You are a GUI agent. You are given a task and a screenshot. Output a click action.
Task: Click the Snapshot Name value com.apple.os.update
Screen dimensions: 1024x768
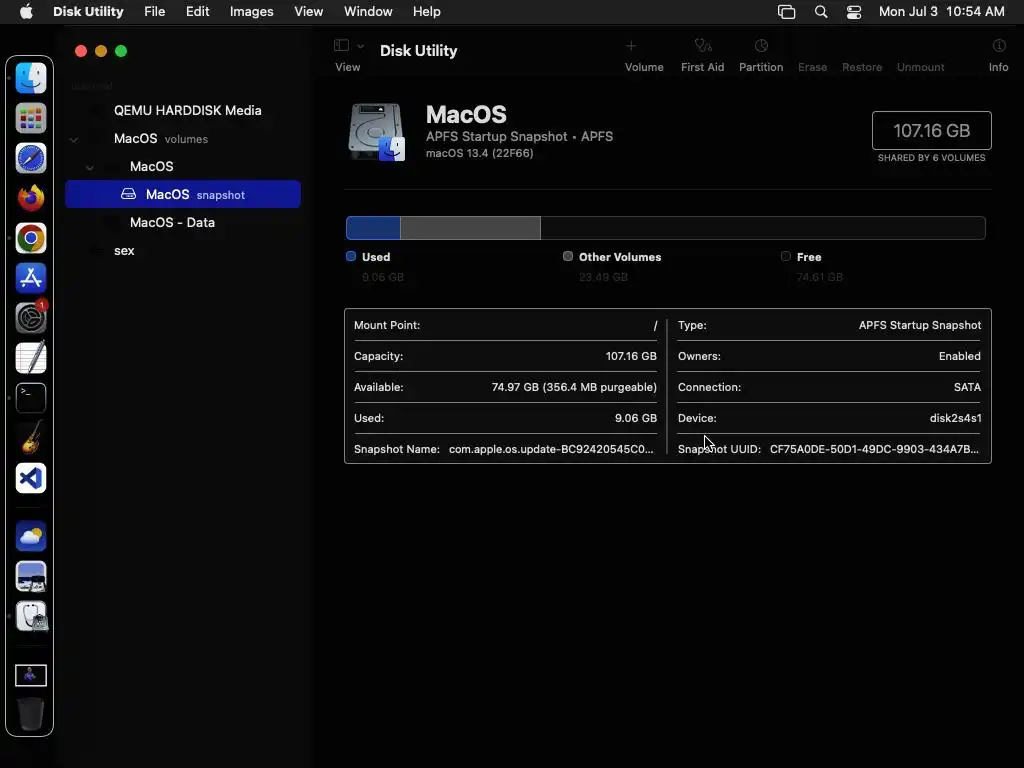point(551,449)
